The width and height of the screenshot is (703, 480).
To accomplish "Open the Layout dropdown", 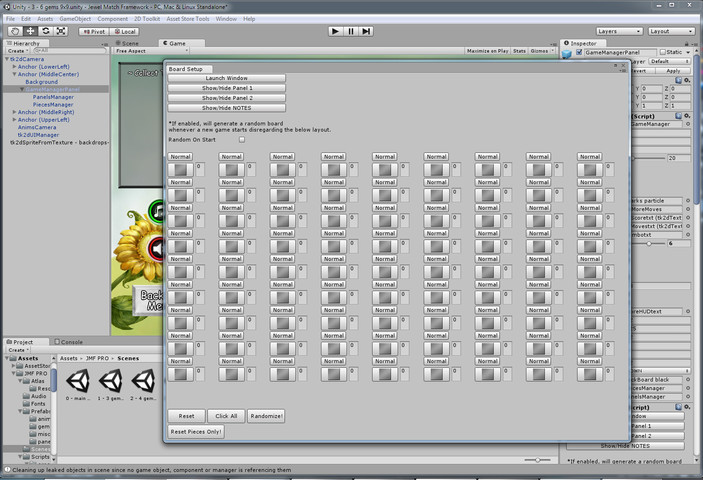I will pos(671,31).
